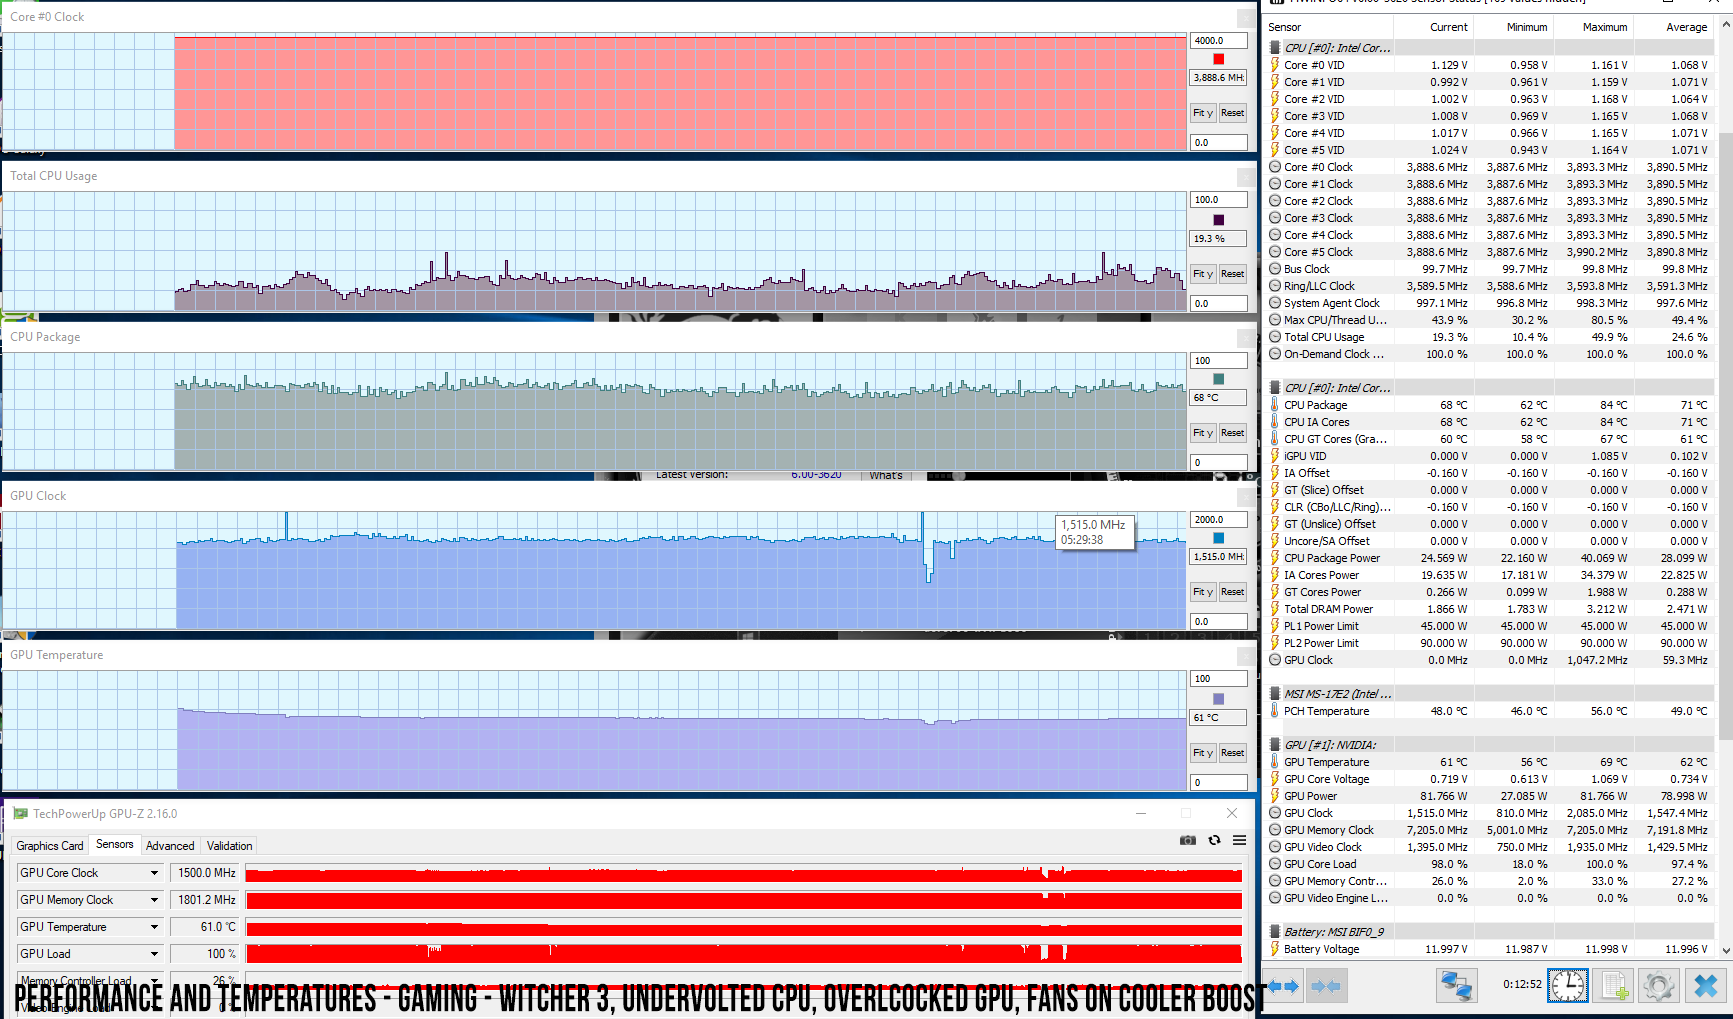Click HWiNFO collapse-columns inward arrows icon
This screenshot has height=1019, width=1733.
click(1325, 986)
